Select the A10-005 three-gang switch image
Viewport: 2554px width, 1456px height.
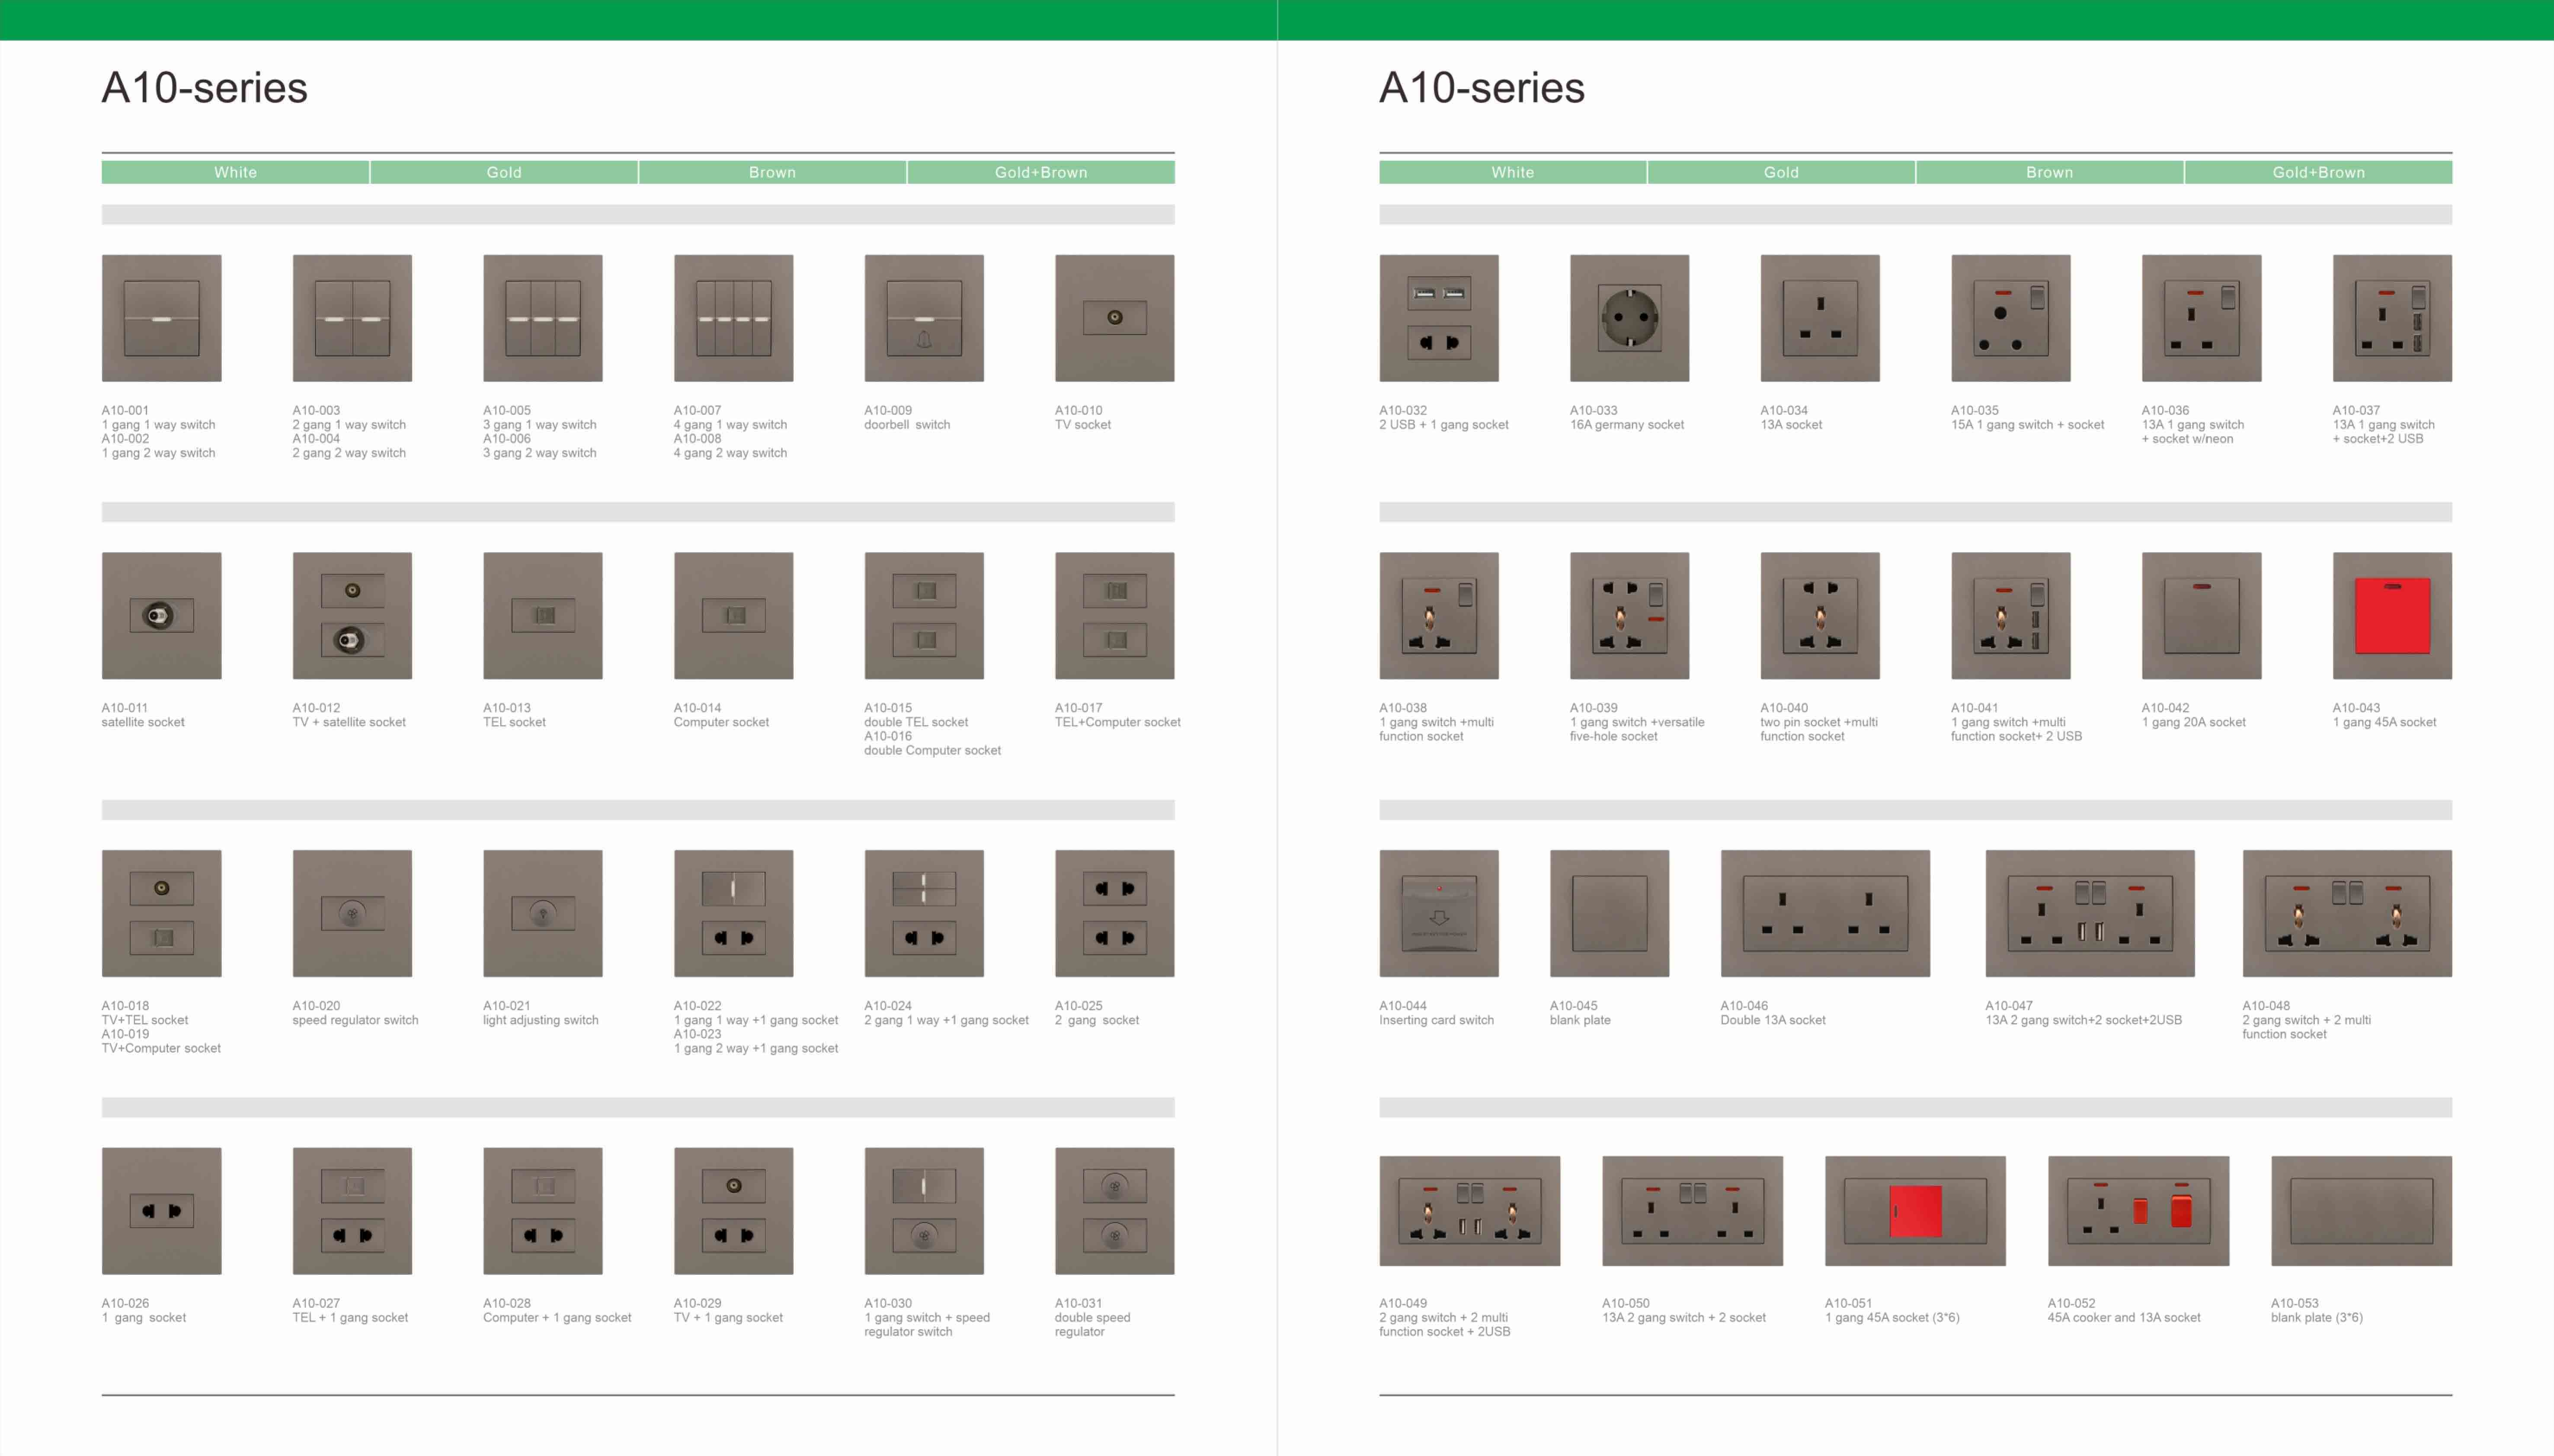pos(543,318)
